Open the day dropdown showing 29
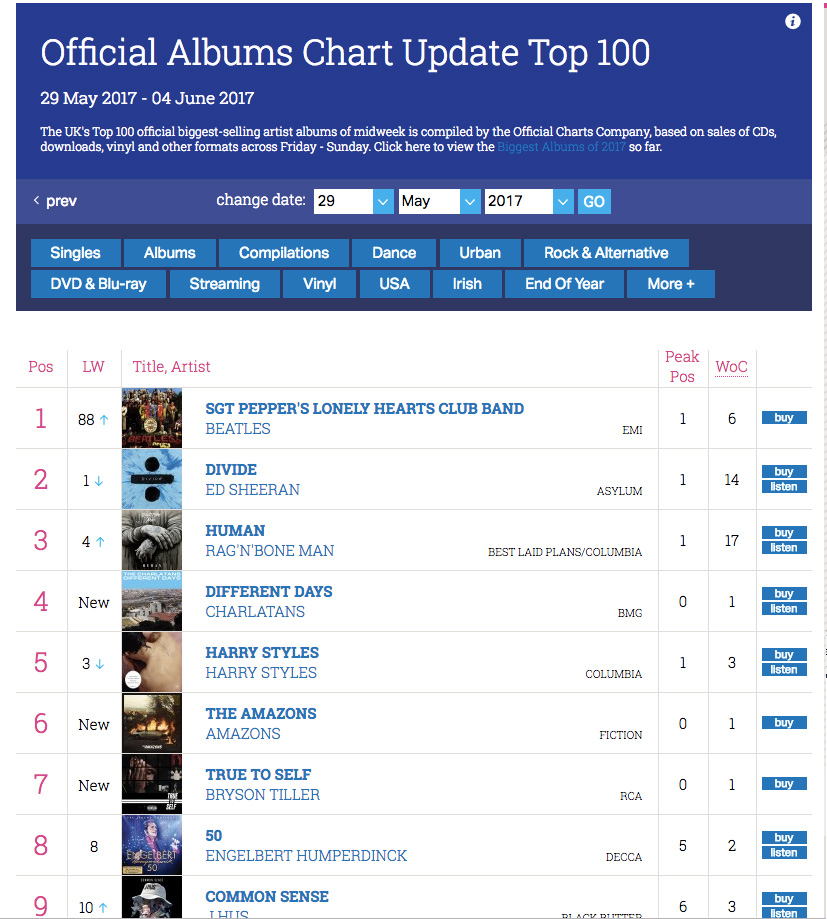Viewport: 827px width, 919px height. click(353, 201)
